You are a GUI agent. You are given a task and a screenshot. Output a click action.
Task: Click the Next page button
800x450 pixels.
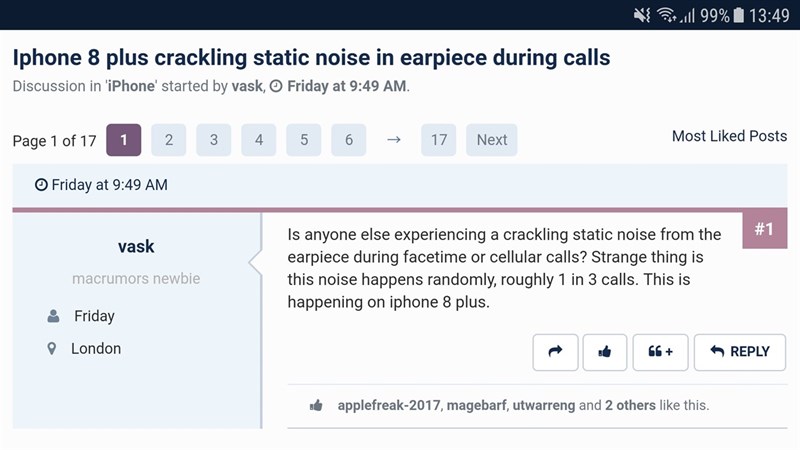coord(491,140)
